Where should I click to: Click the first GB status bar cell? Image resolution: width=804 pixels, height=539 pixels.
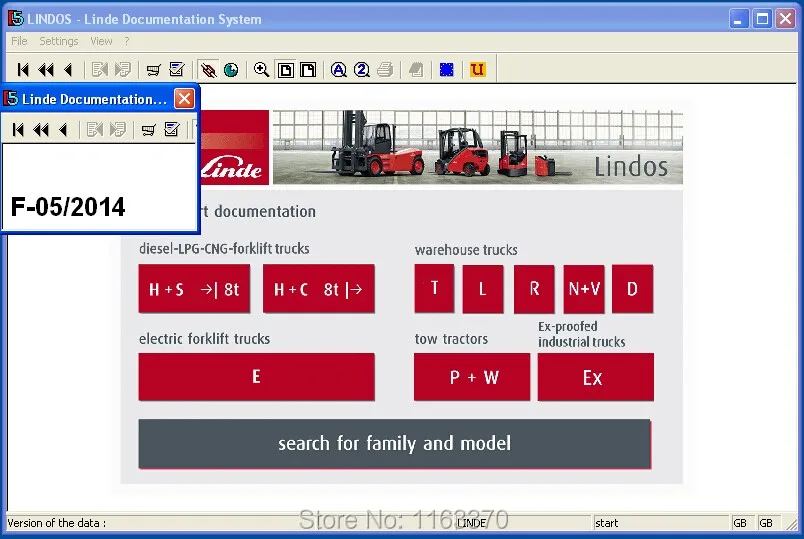[x=740, y=523]
